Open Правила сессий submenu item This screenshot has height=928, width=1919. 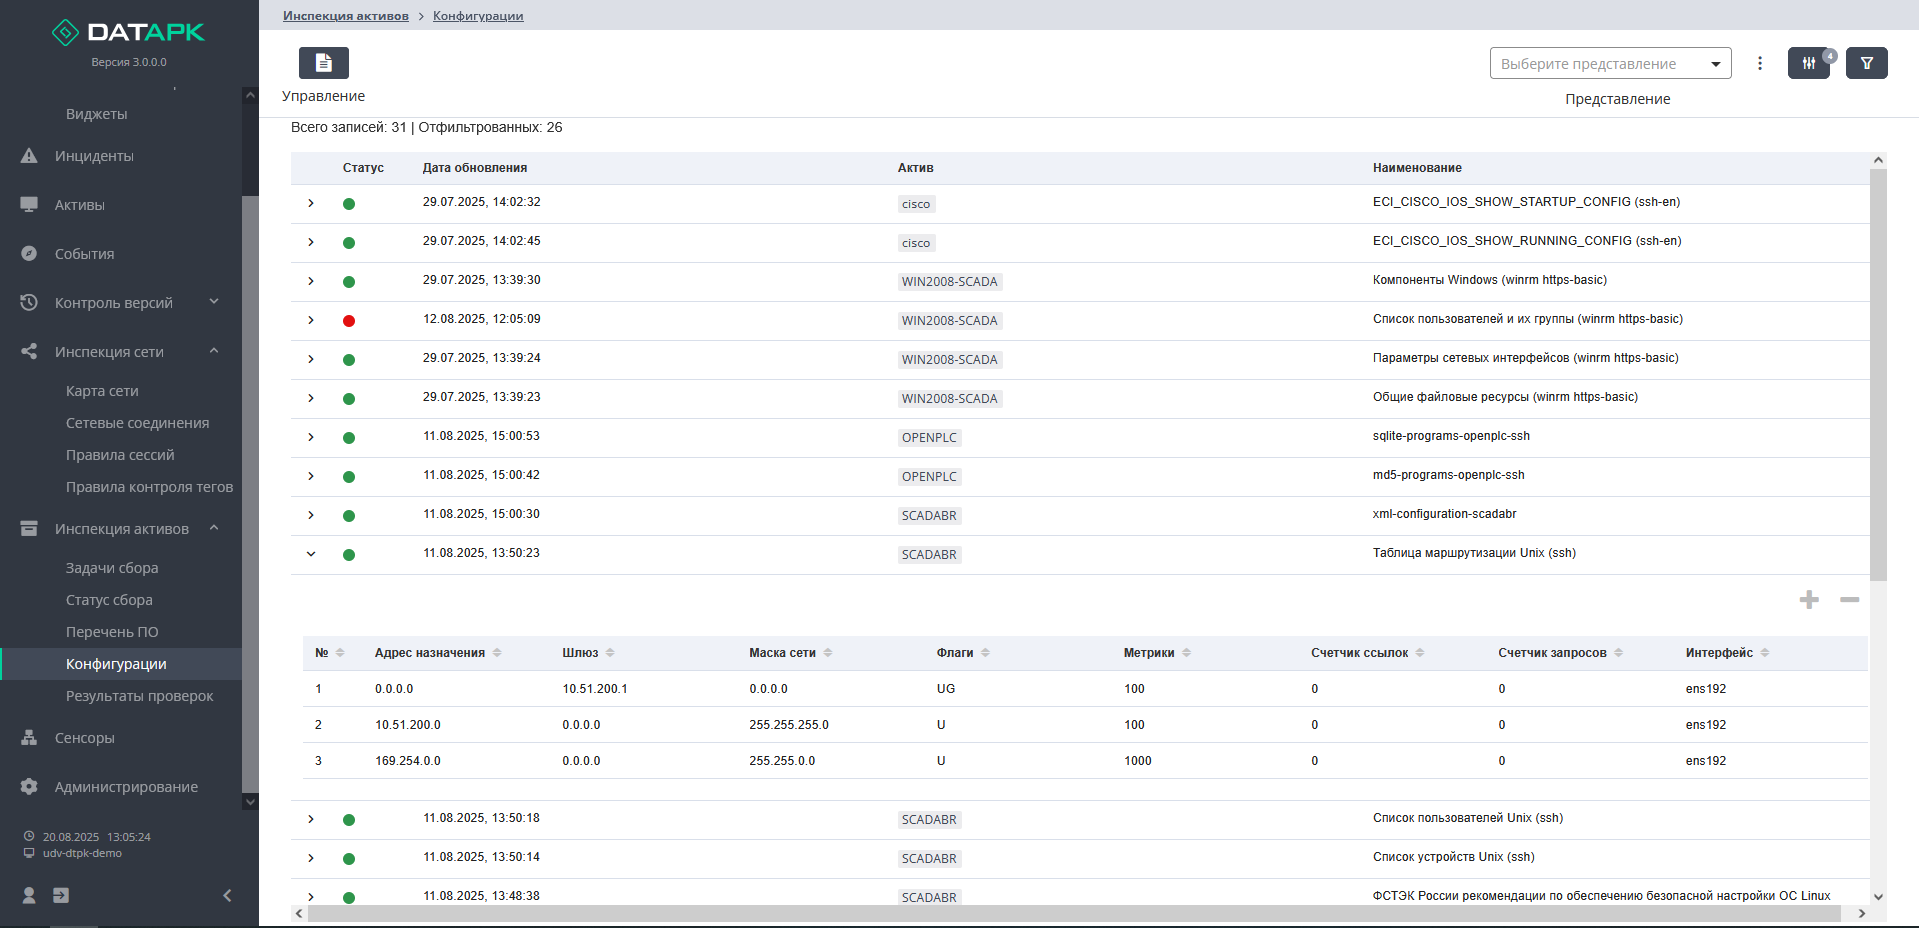[120, 455]
